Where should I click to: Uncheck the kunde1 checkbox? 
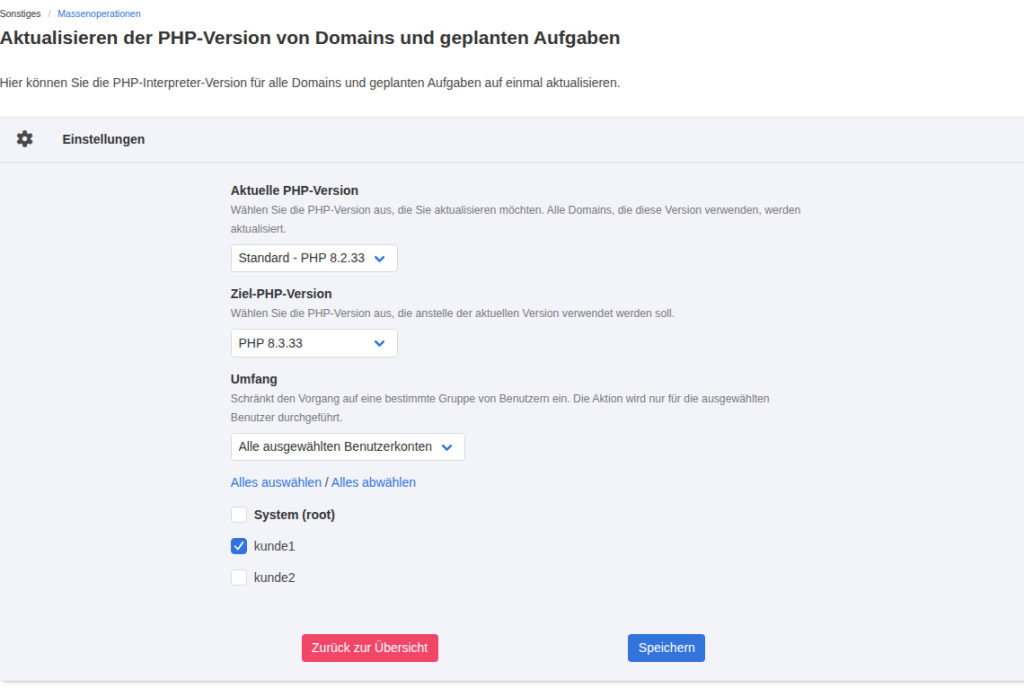pos(239,546)
